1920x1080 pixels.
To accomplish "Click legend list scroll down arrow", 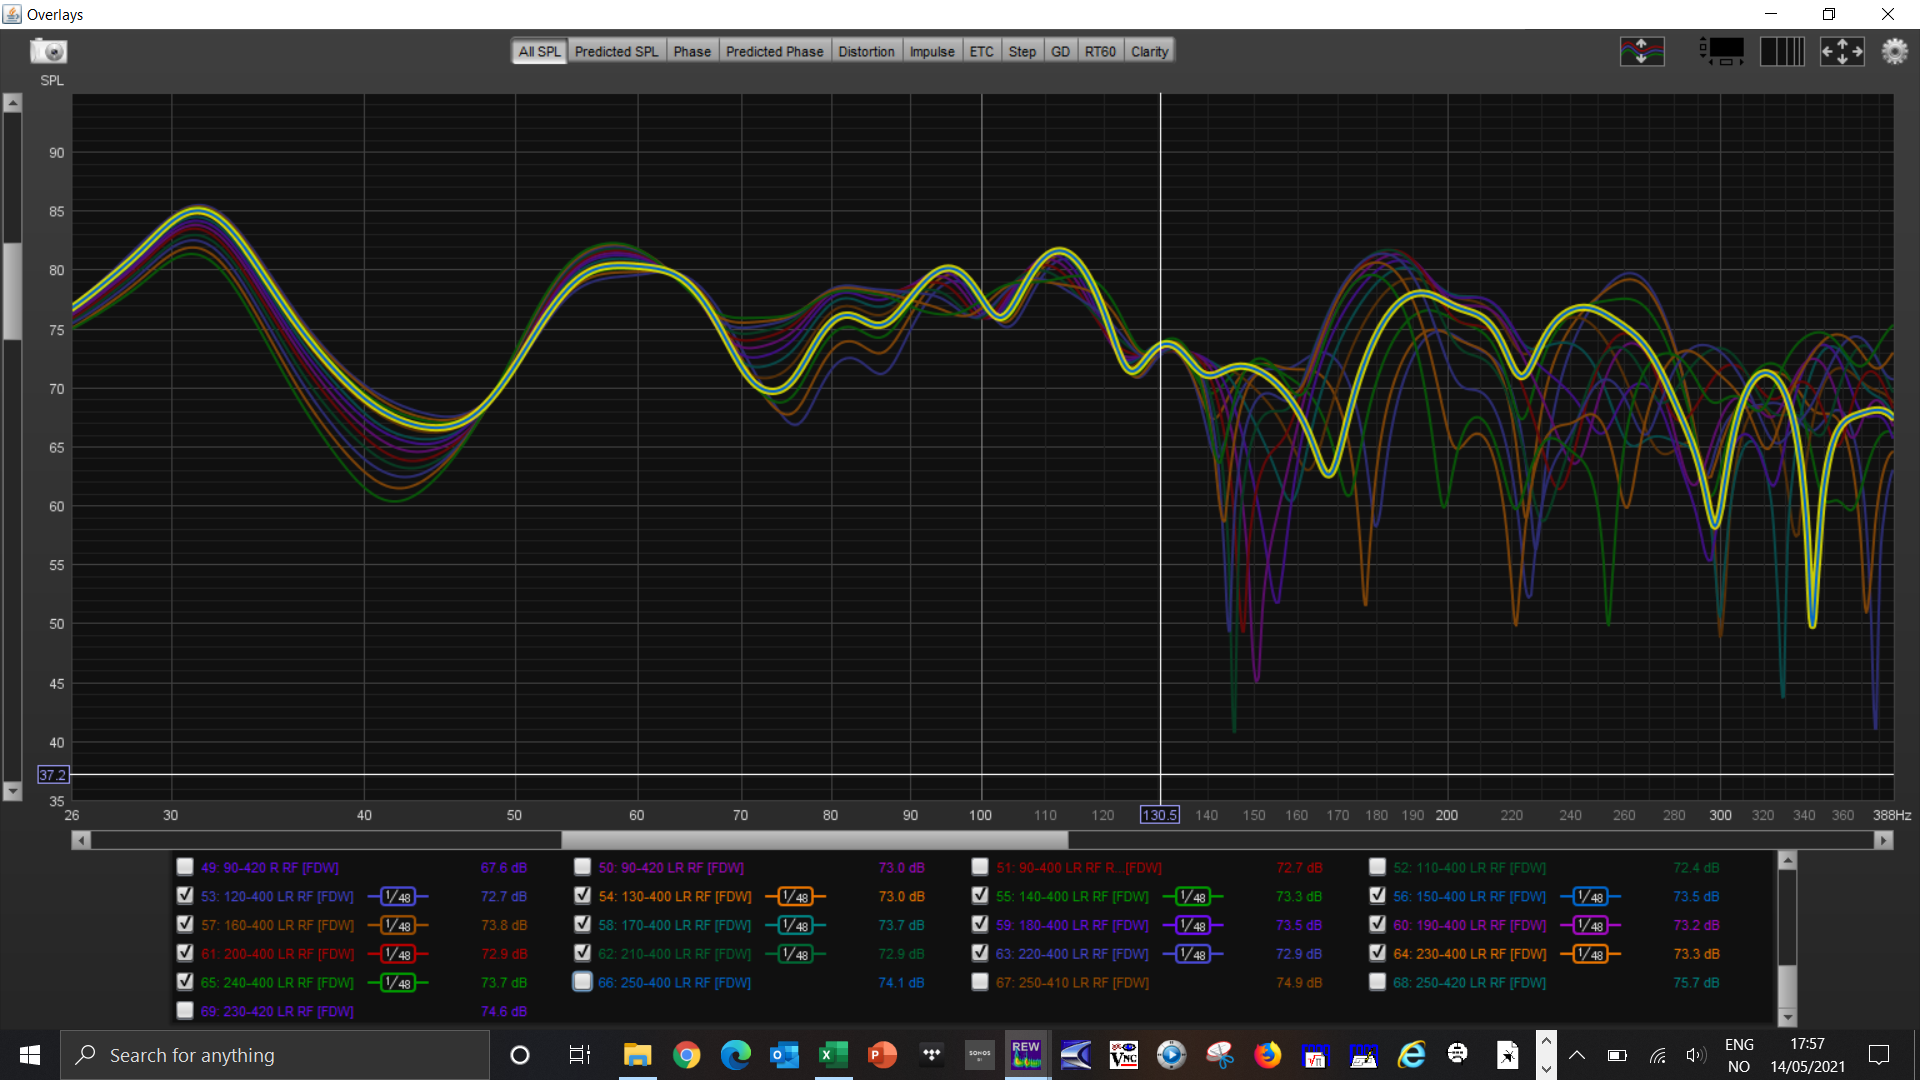I will click(x=1787, y=1017).
